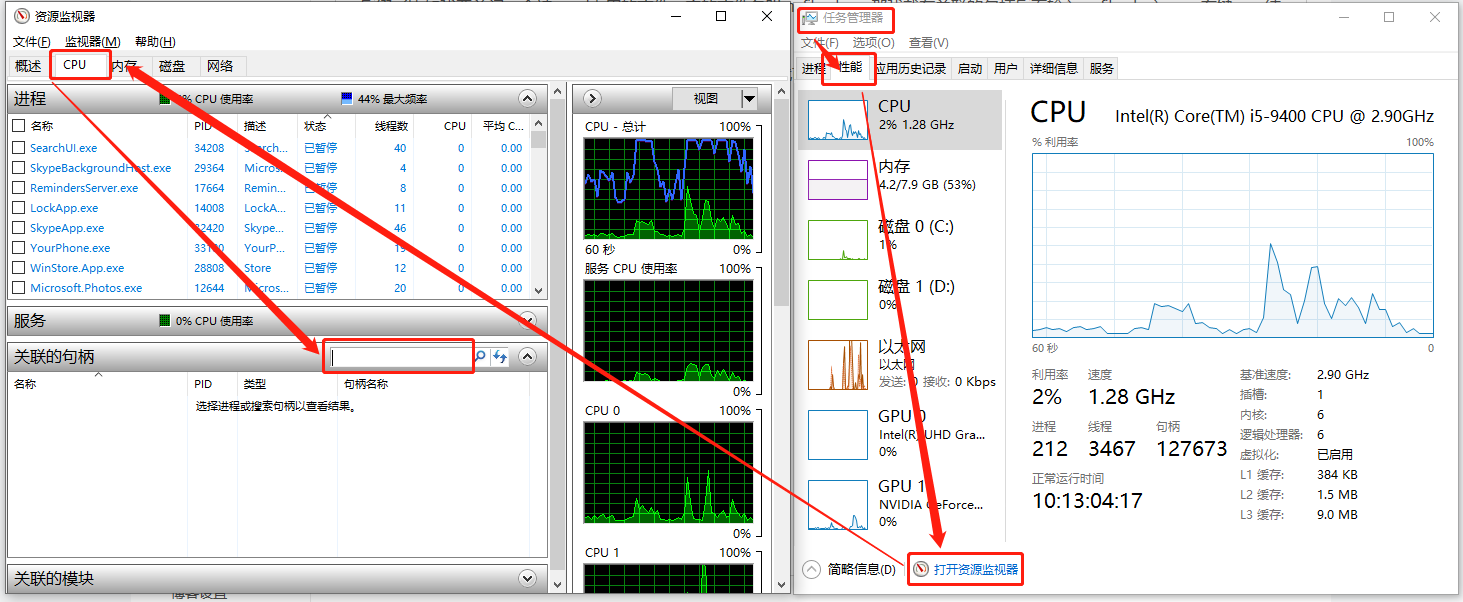Viewport: 1463px width, 602px height.
Task: Click process list scrollbar down arrow
Action: click(539, 289)
